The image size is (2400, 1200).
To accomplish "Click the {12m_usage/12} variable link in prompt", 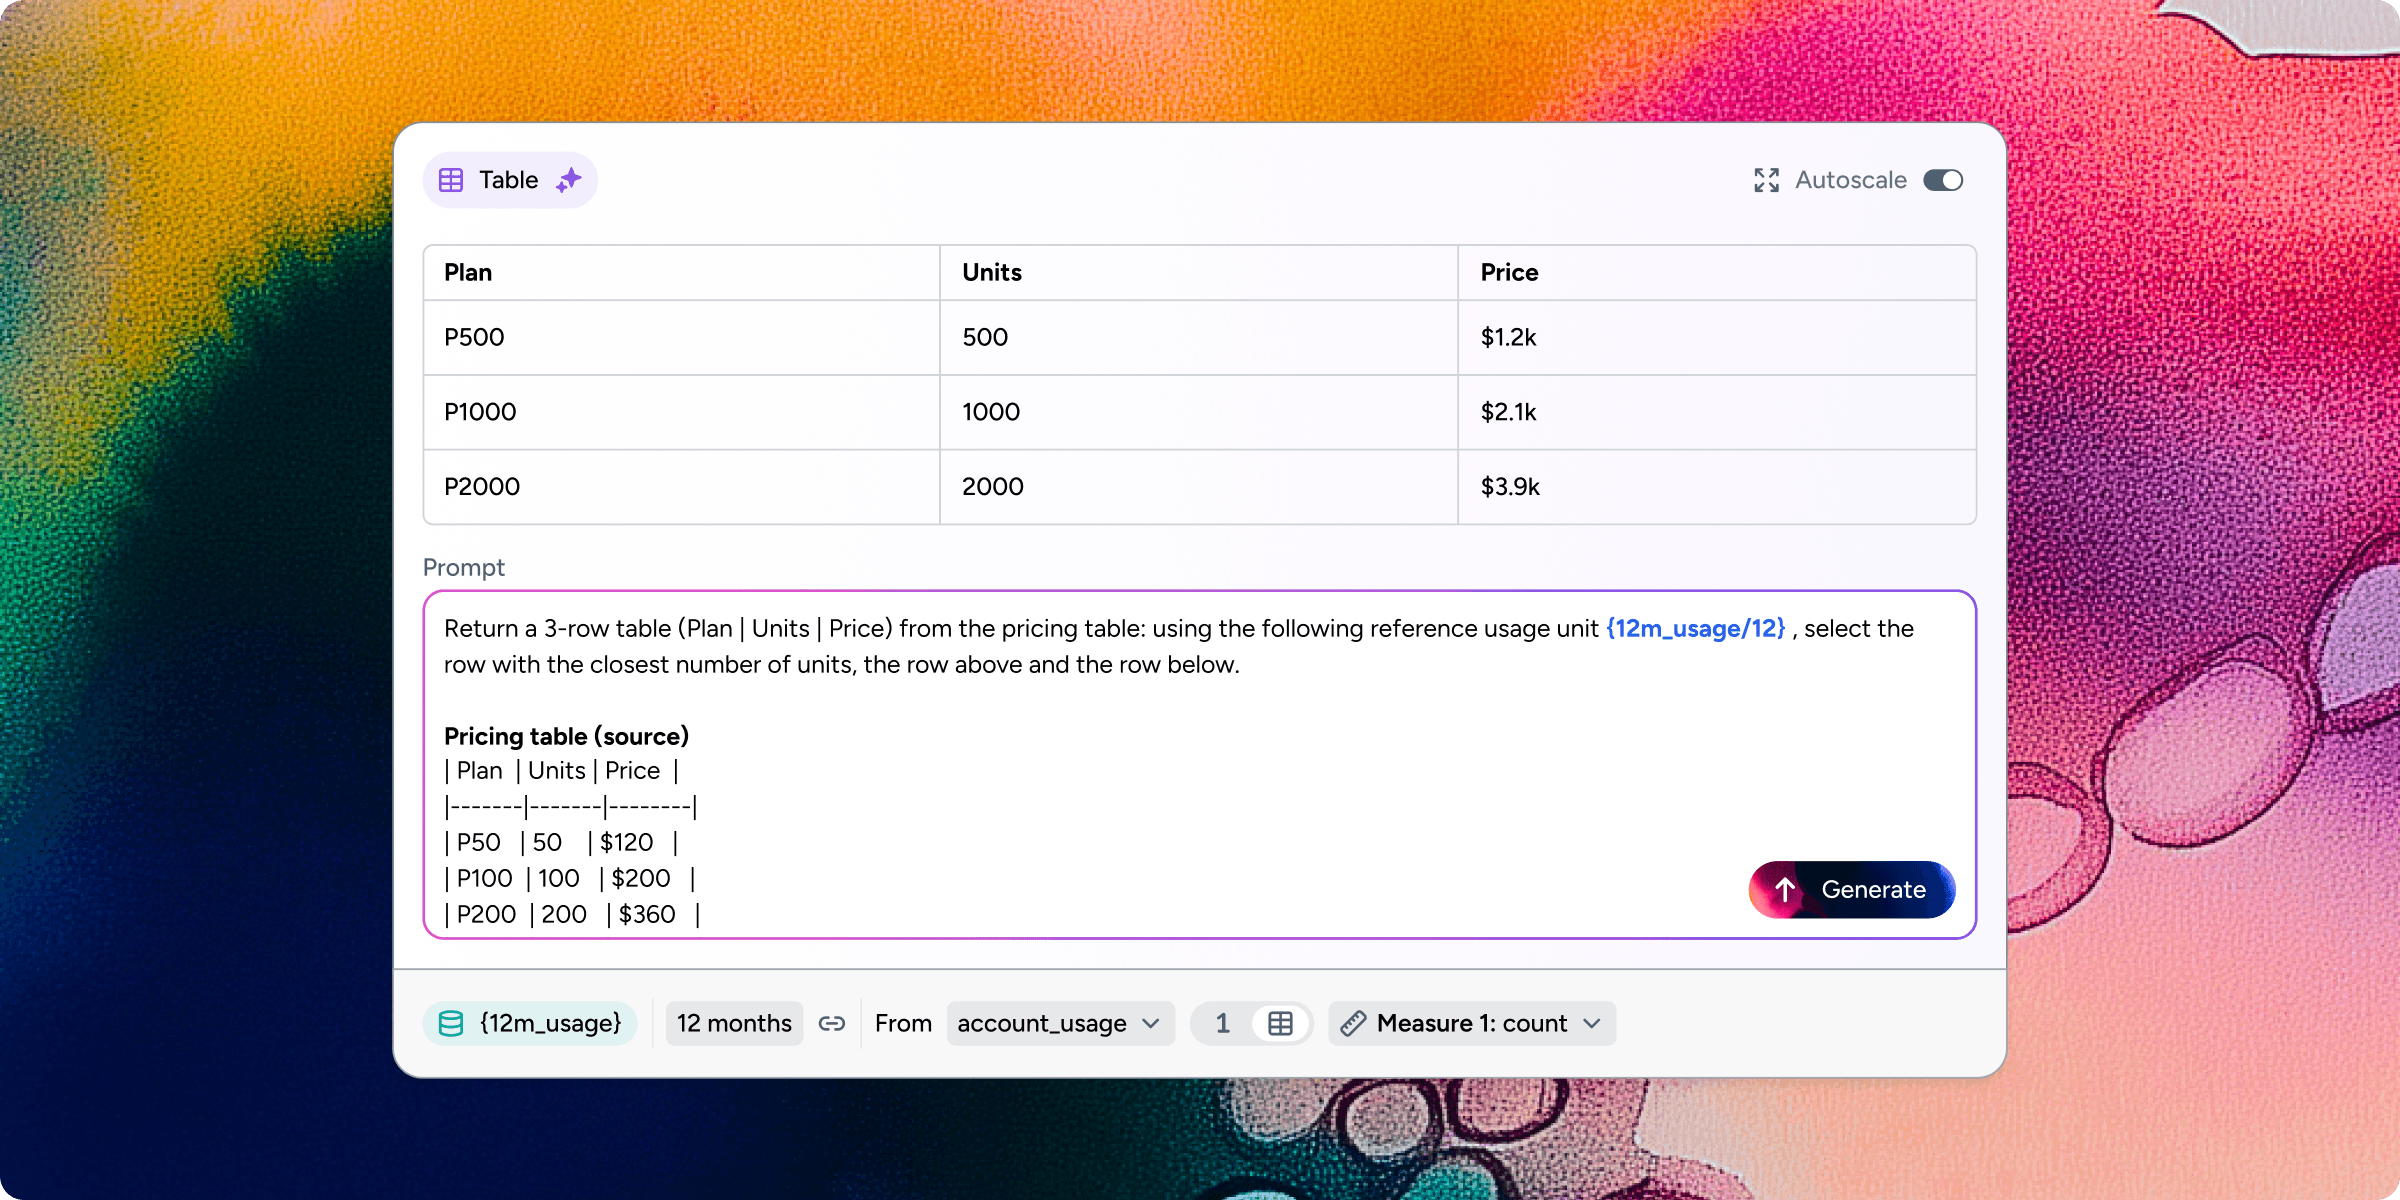I will point(1695,628).
